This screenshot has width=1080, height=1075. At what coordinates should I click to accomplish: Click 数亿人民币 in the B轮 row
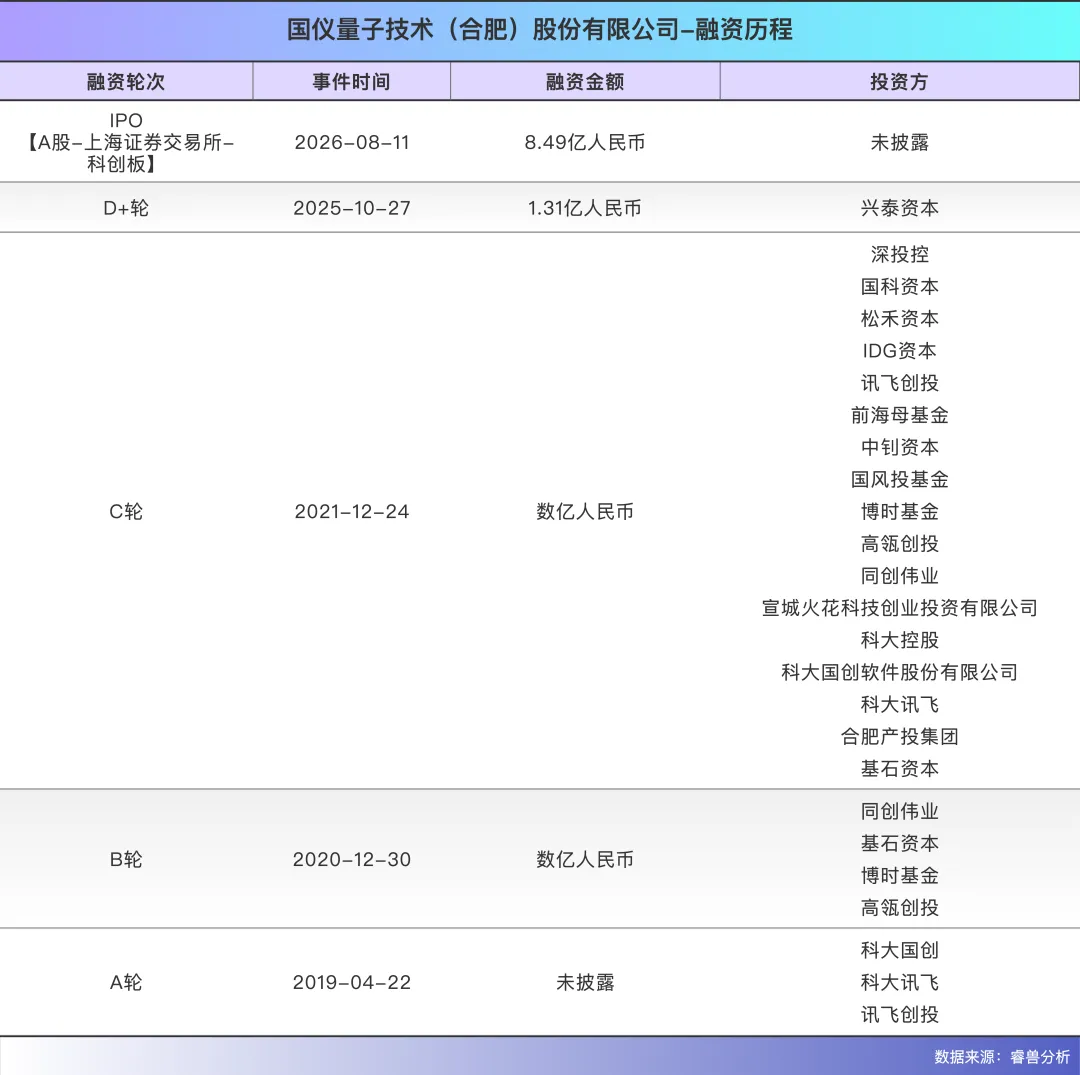pos(585,859)
